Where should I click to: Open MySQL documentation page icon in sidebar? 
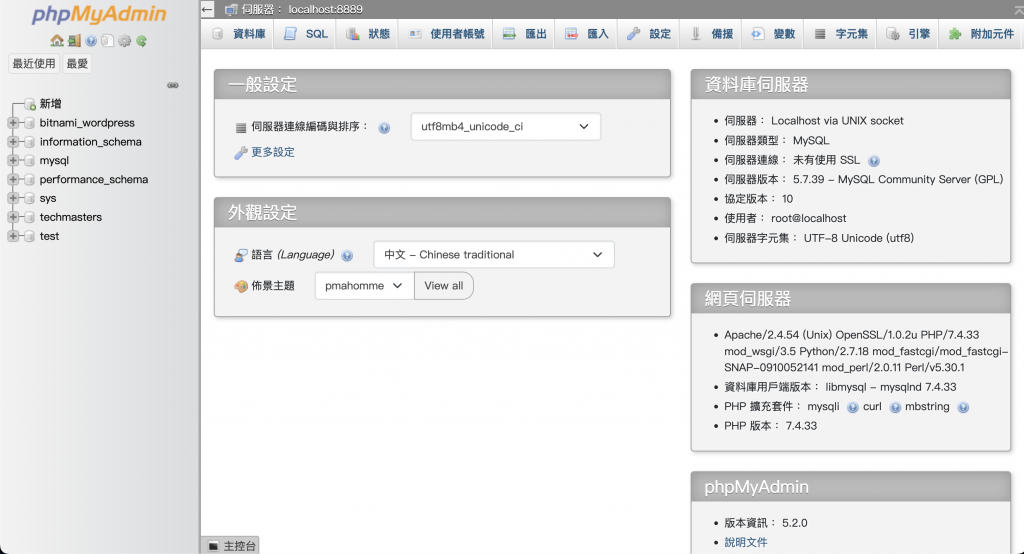click(x=107, y=41)
